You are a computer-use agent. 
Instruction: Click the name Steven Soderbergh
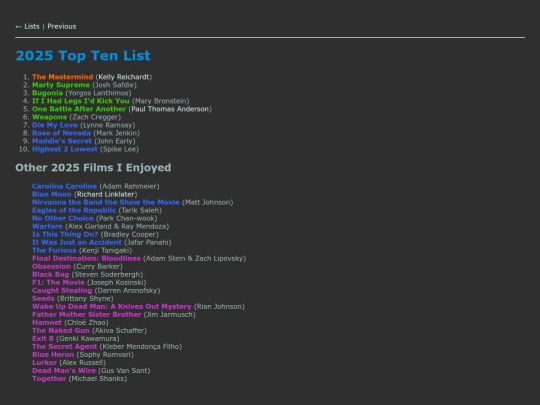click(x=107, y=274)
